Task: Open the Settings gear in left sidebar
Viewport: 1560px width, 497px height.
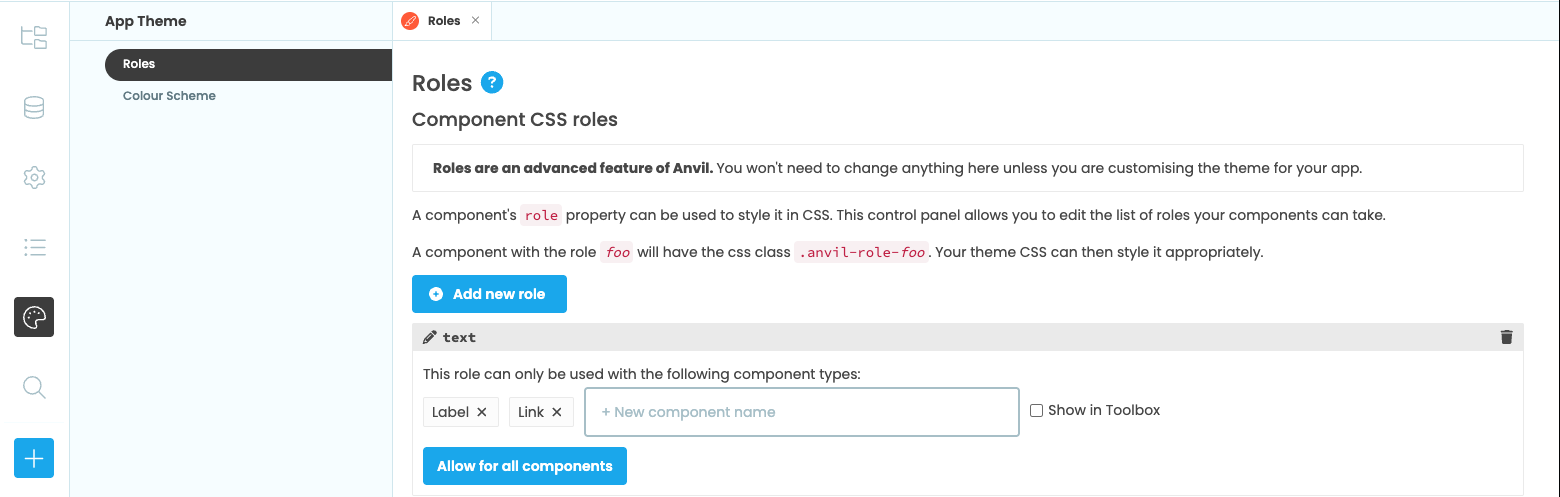Action: [x=34, y=178]
